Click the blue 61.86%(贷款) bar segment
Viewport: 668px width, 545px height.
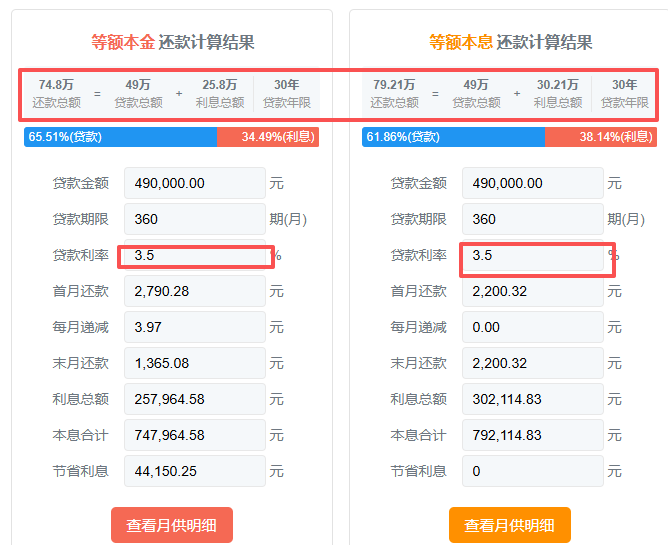[x=453, y=137]
